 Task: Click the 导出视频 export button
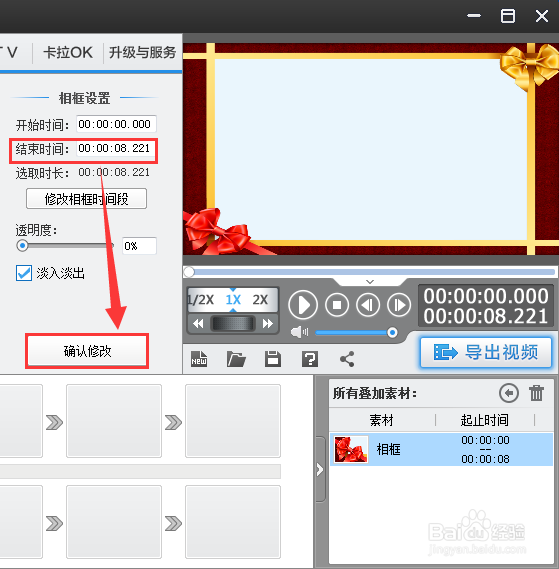[x=486, y=352]
